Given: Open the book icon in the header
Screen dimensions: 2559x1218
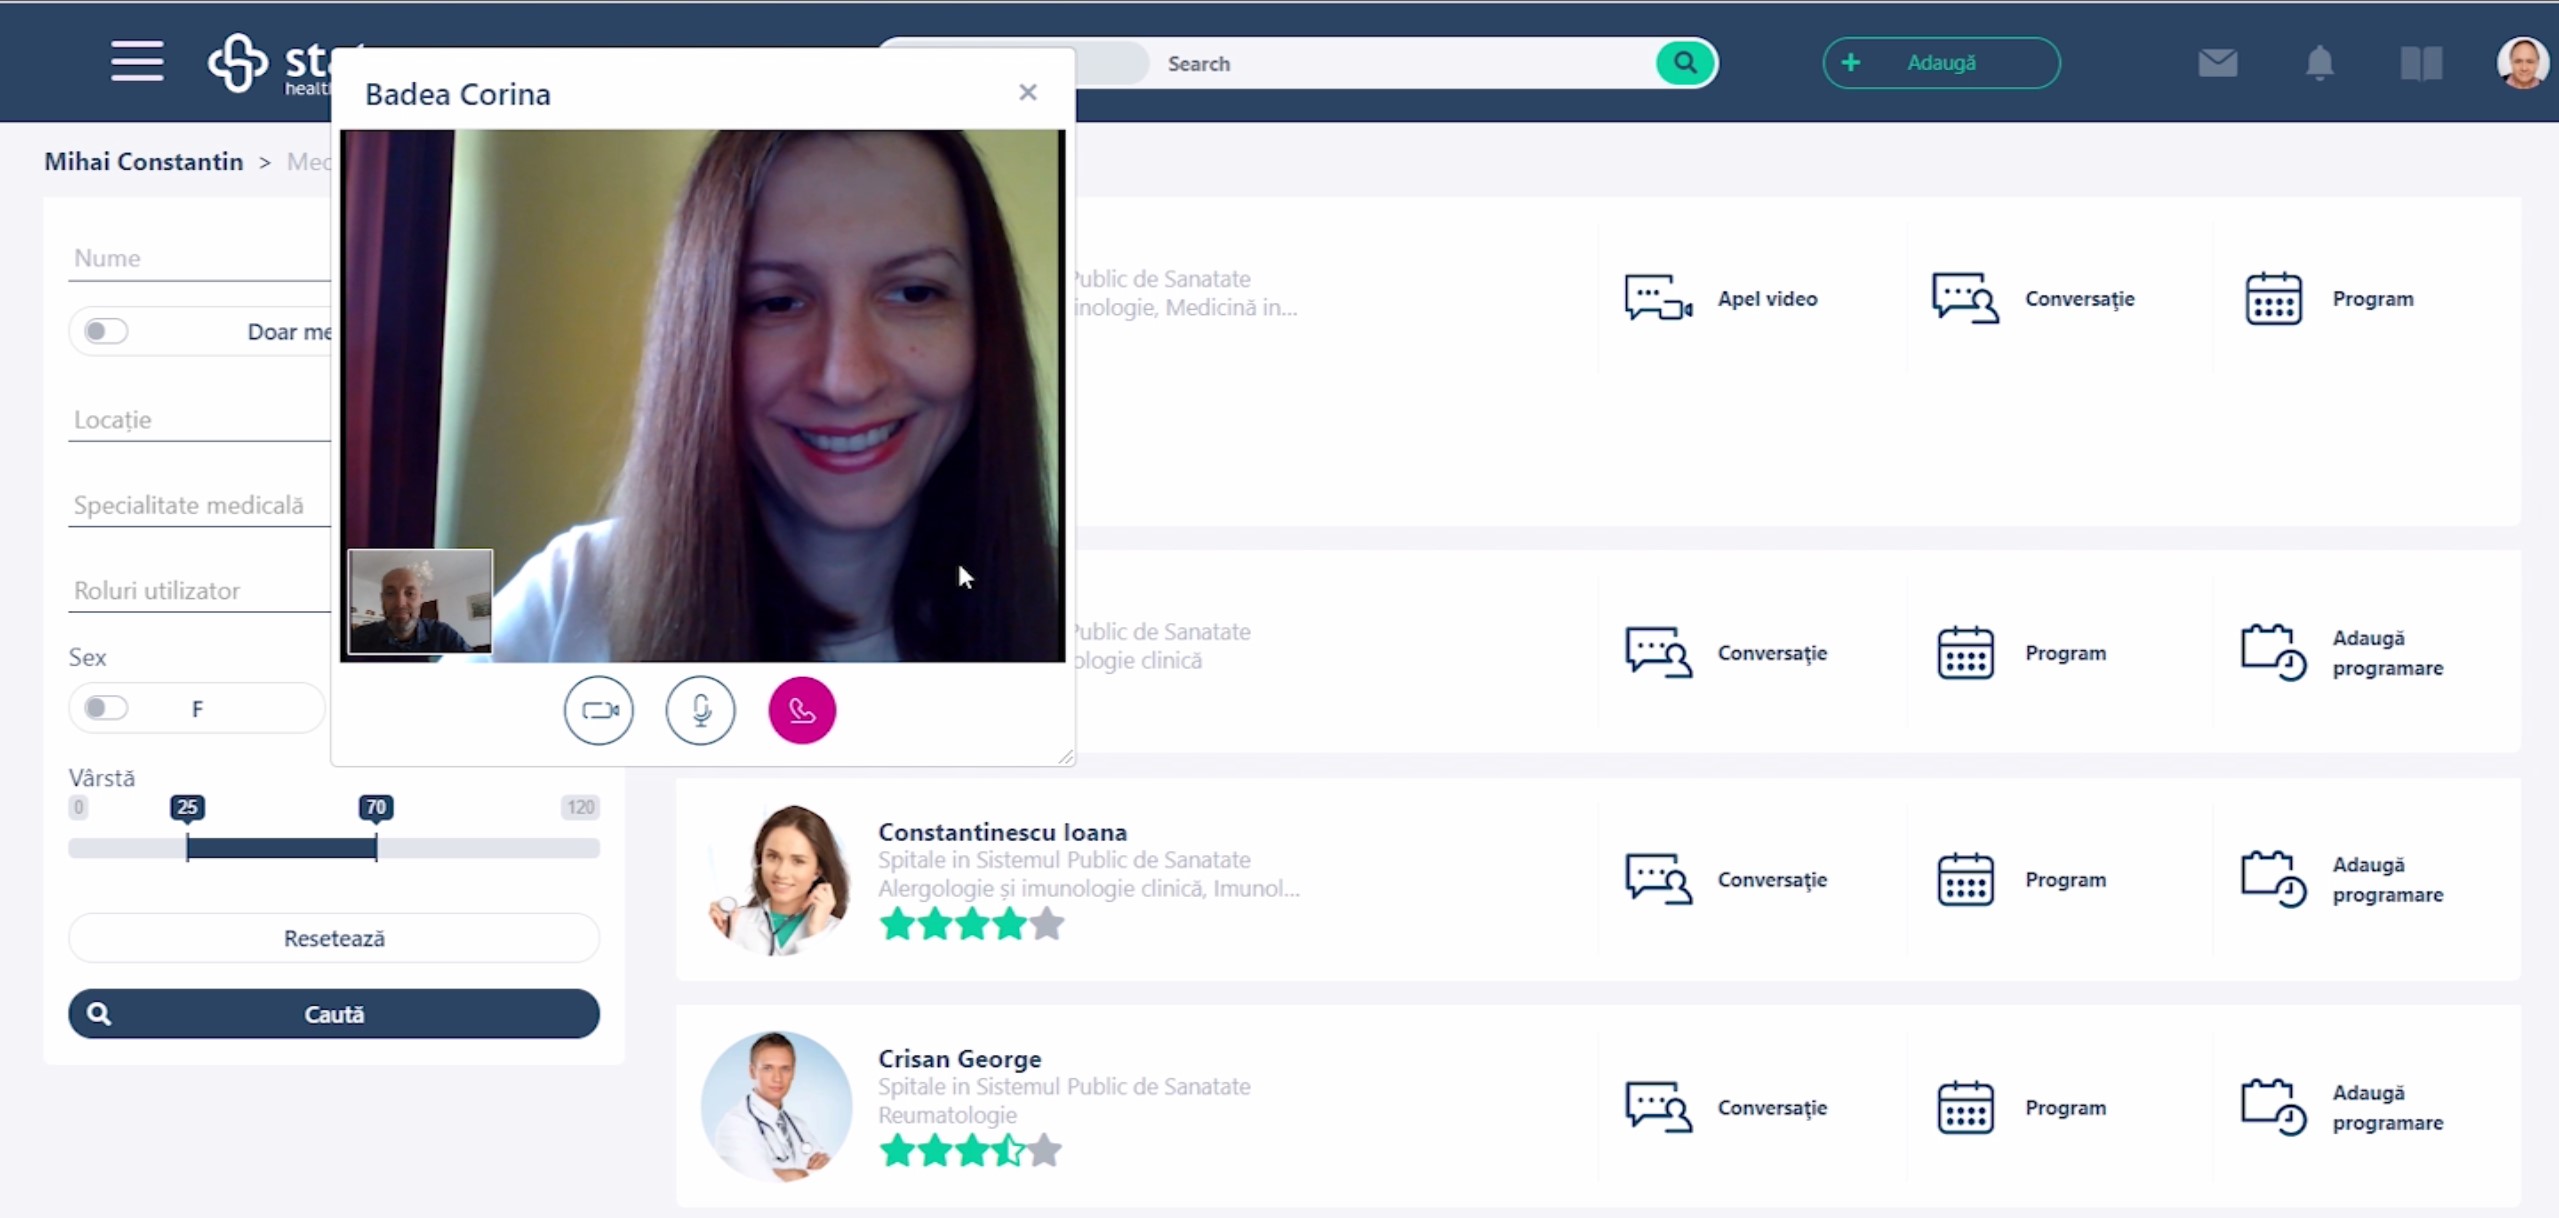Looking at the screenshot, I should click(2421, 63).
